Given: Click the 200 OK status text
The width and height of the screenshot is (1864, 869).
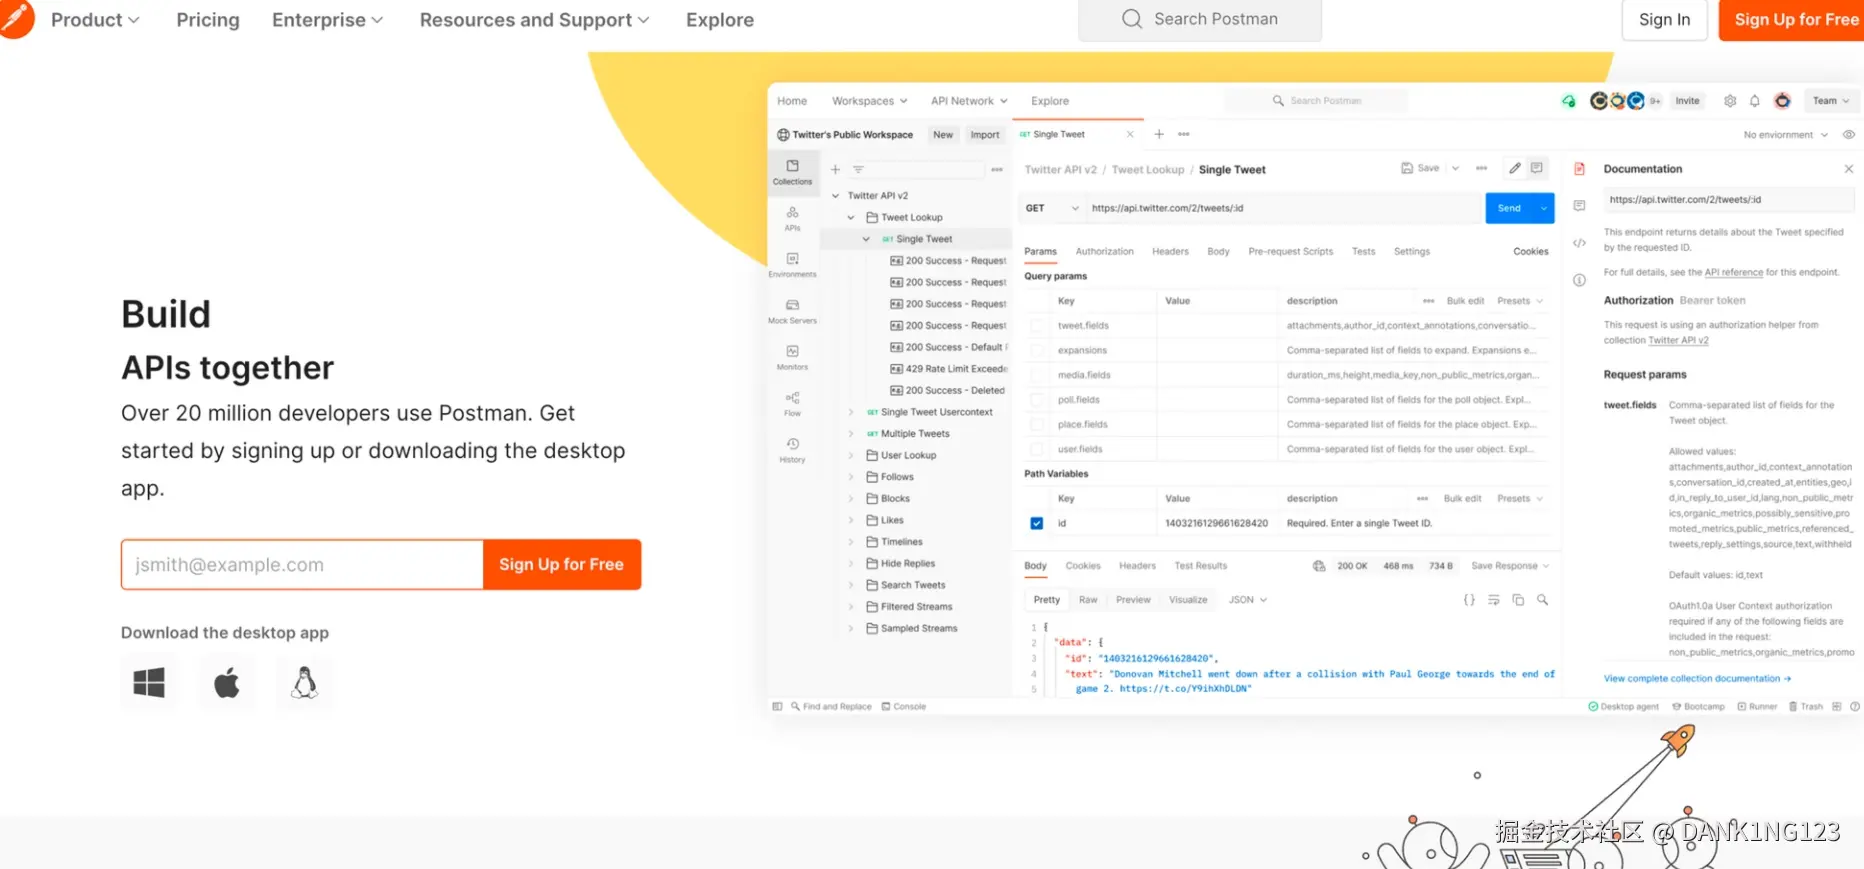Looking at the screenshot, I should 1352,566.
